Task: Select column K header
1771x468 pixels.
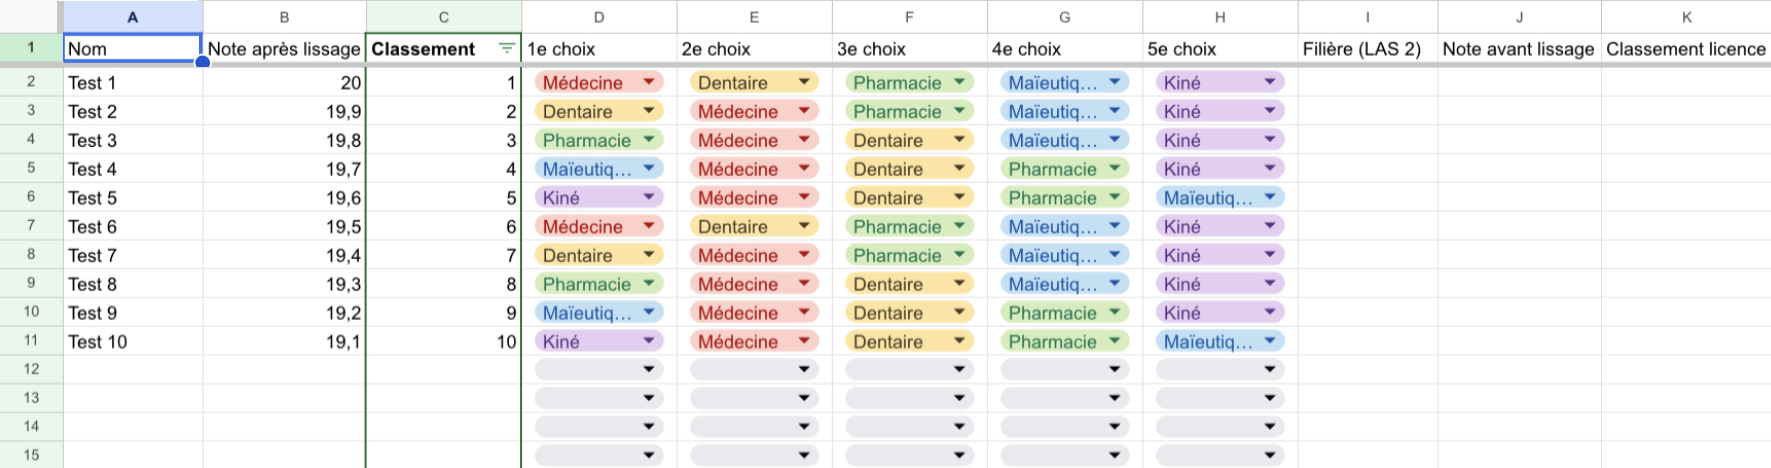Action: coord(1686,17)
